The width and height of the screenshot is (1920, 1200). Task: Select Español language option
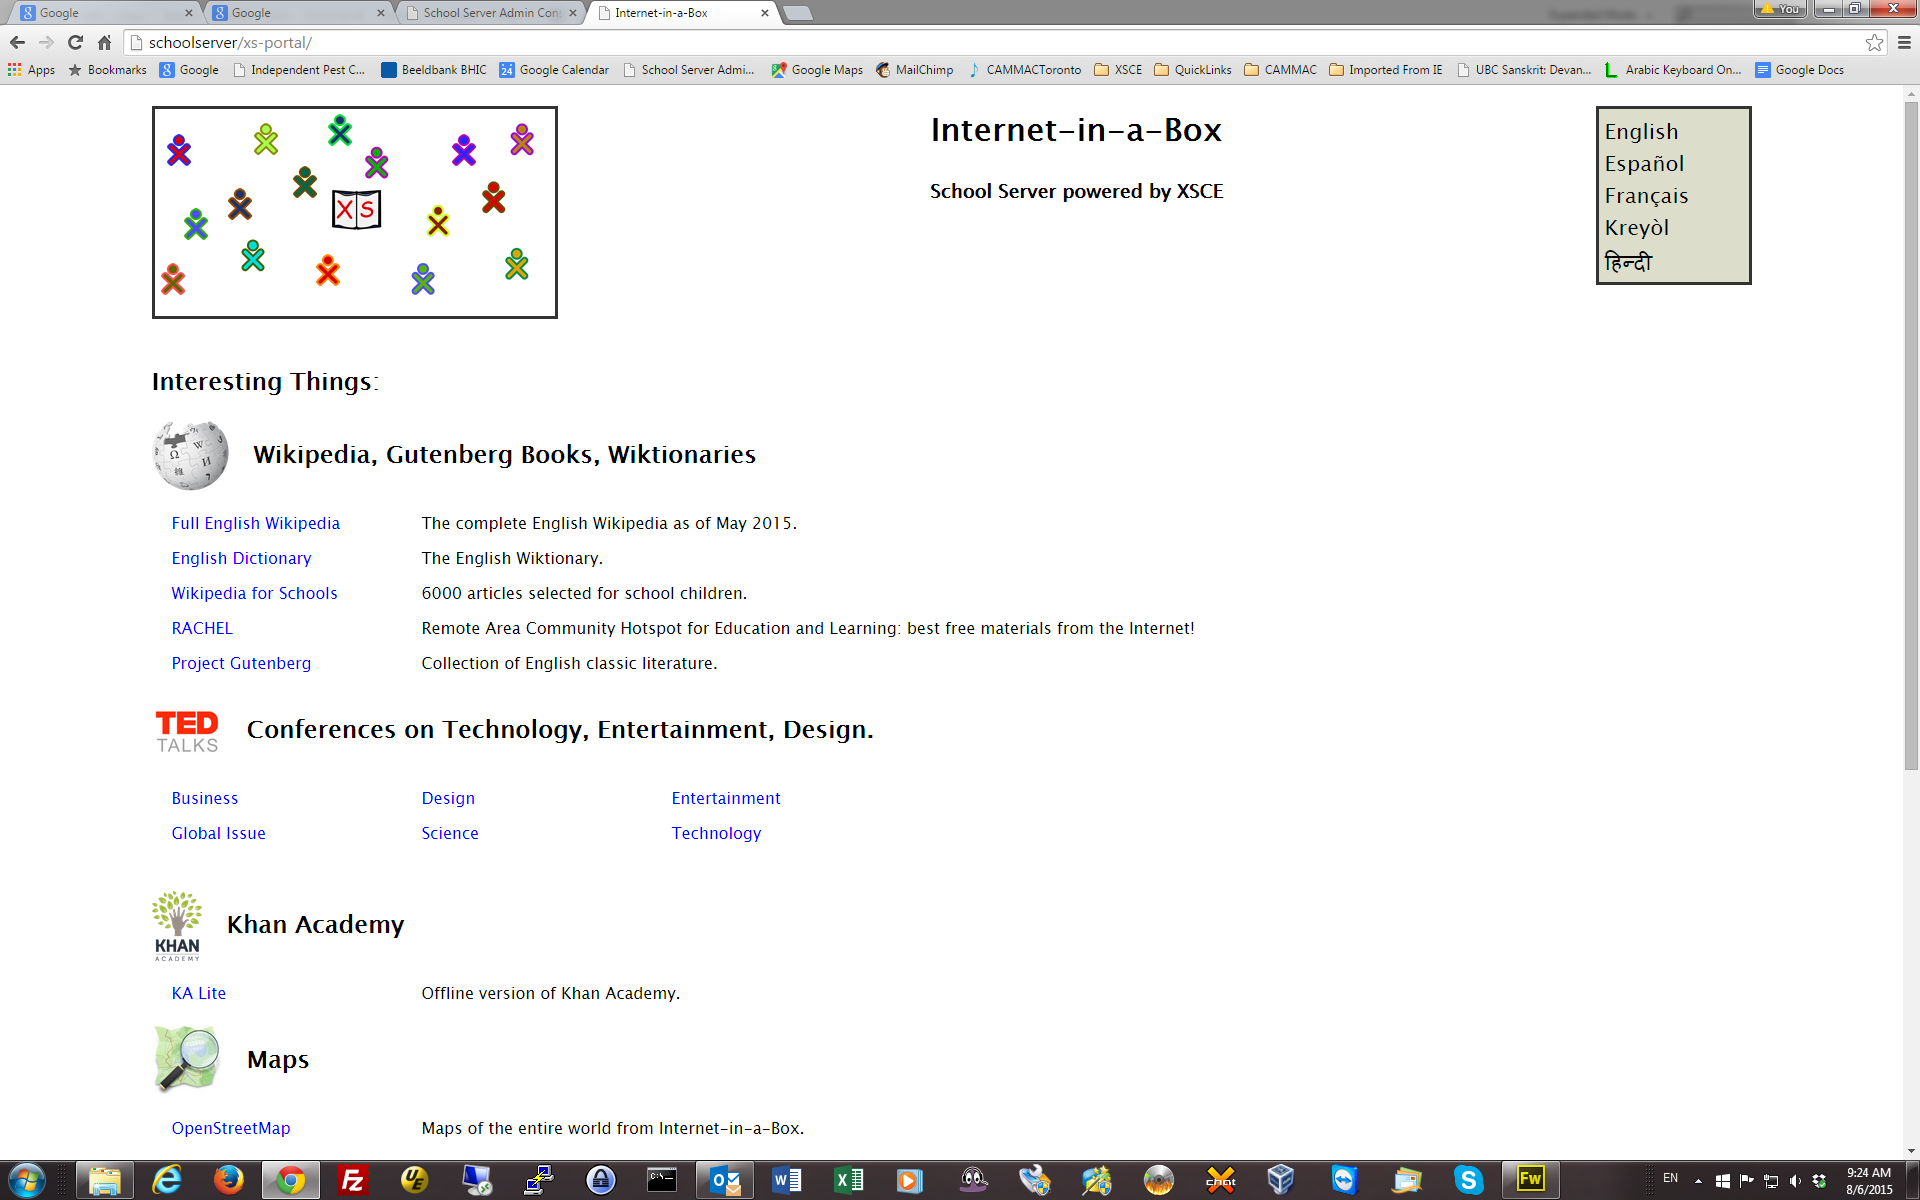tap(1644, 164)
